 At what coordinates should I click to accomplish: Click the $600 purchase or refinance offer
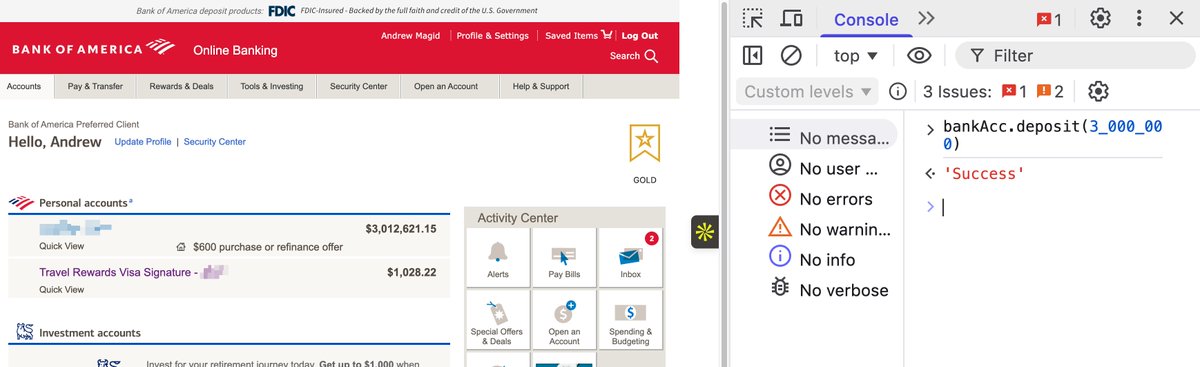(x=268, y=247)
